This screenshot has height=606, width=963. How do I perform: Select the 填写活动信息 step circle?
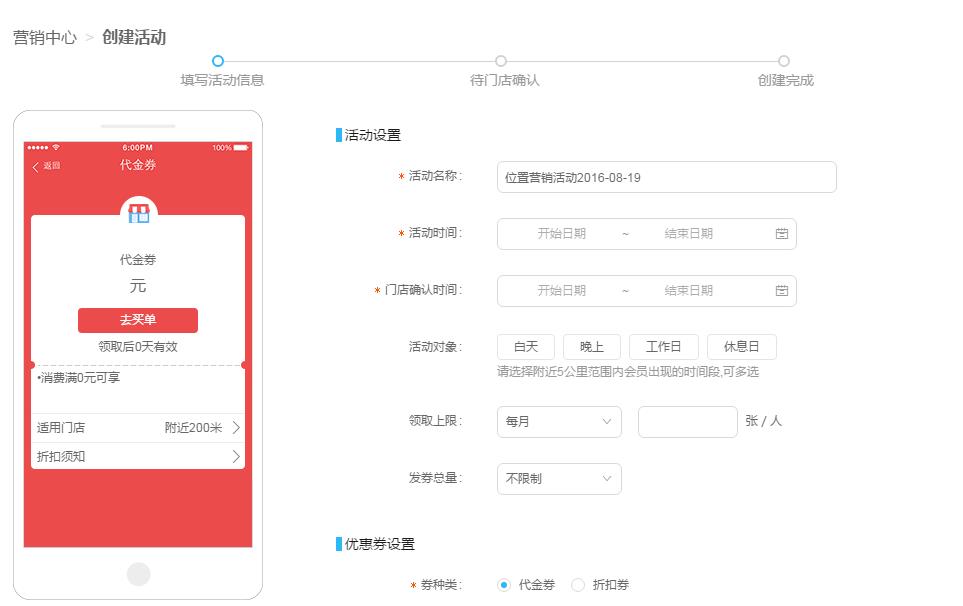pyautogui.click(x=217, y=61)
